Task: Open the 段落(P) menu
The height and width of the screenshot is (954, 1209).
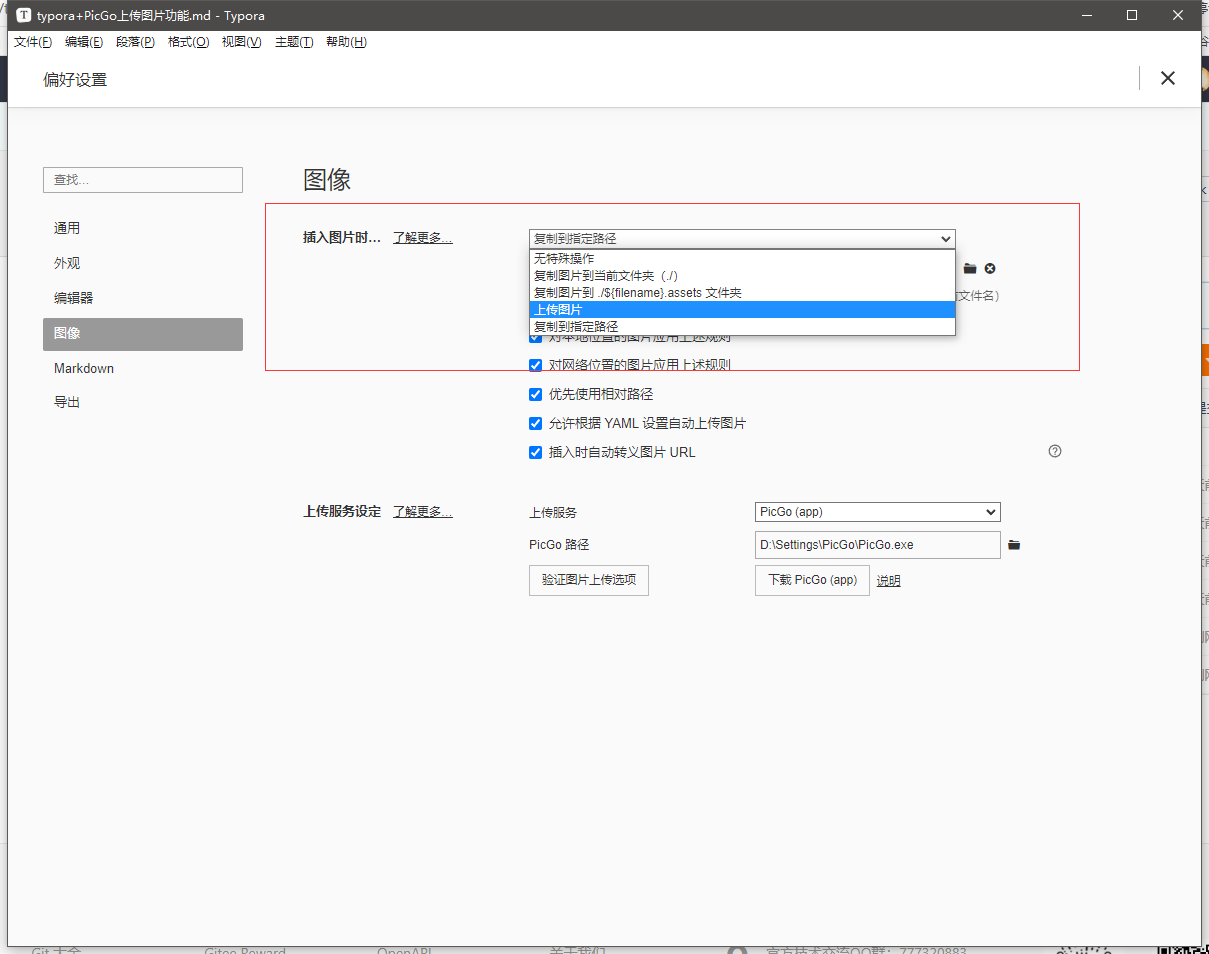Action: click(135, 42)
